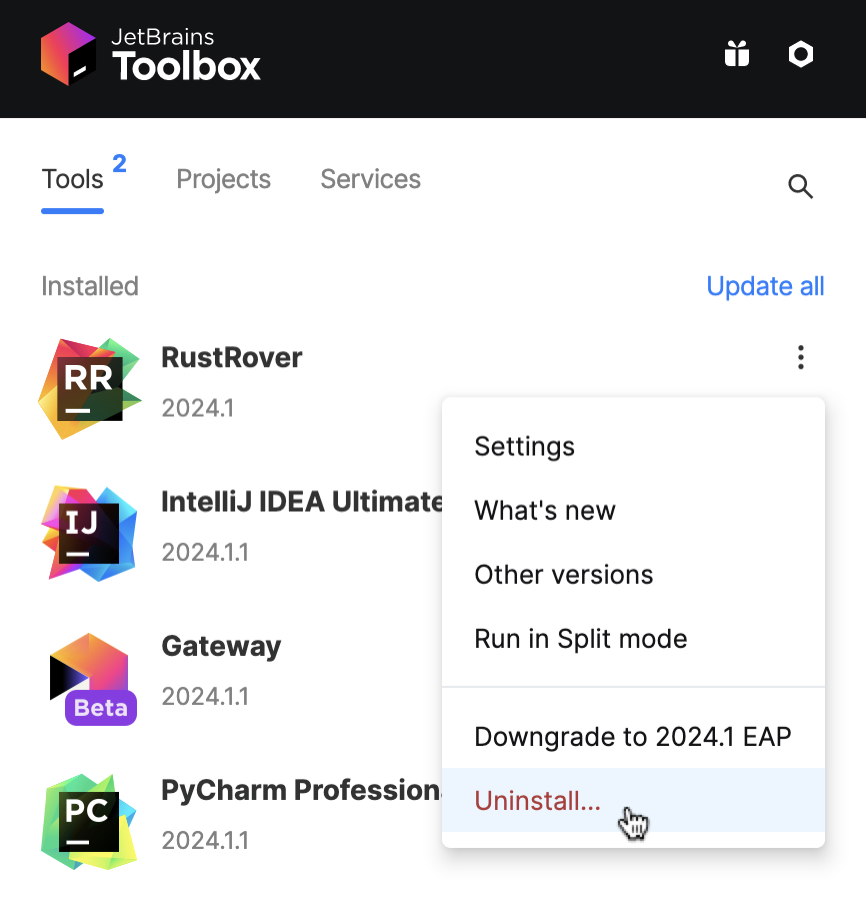Choose Uninstall from the context menu

(x=537, y=800)
